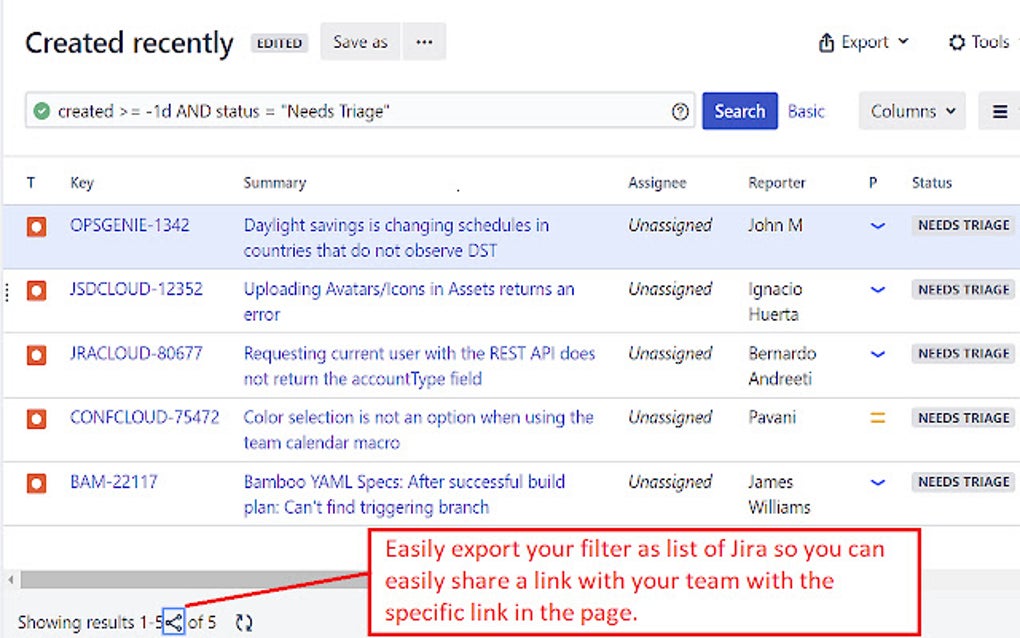Switch to Basic search mode
Viewport: 1020px width, 638px height.
pos(806,111)
